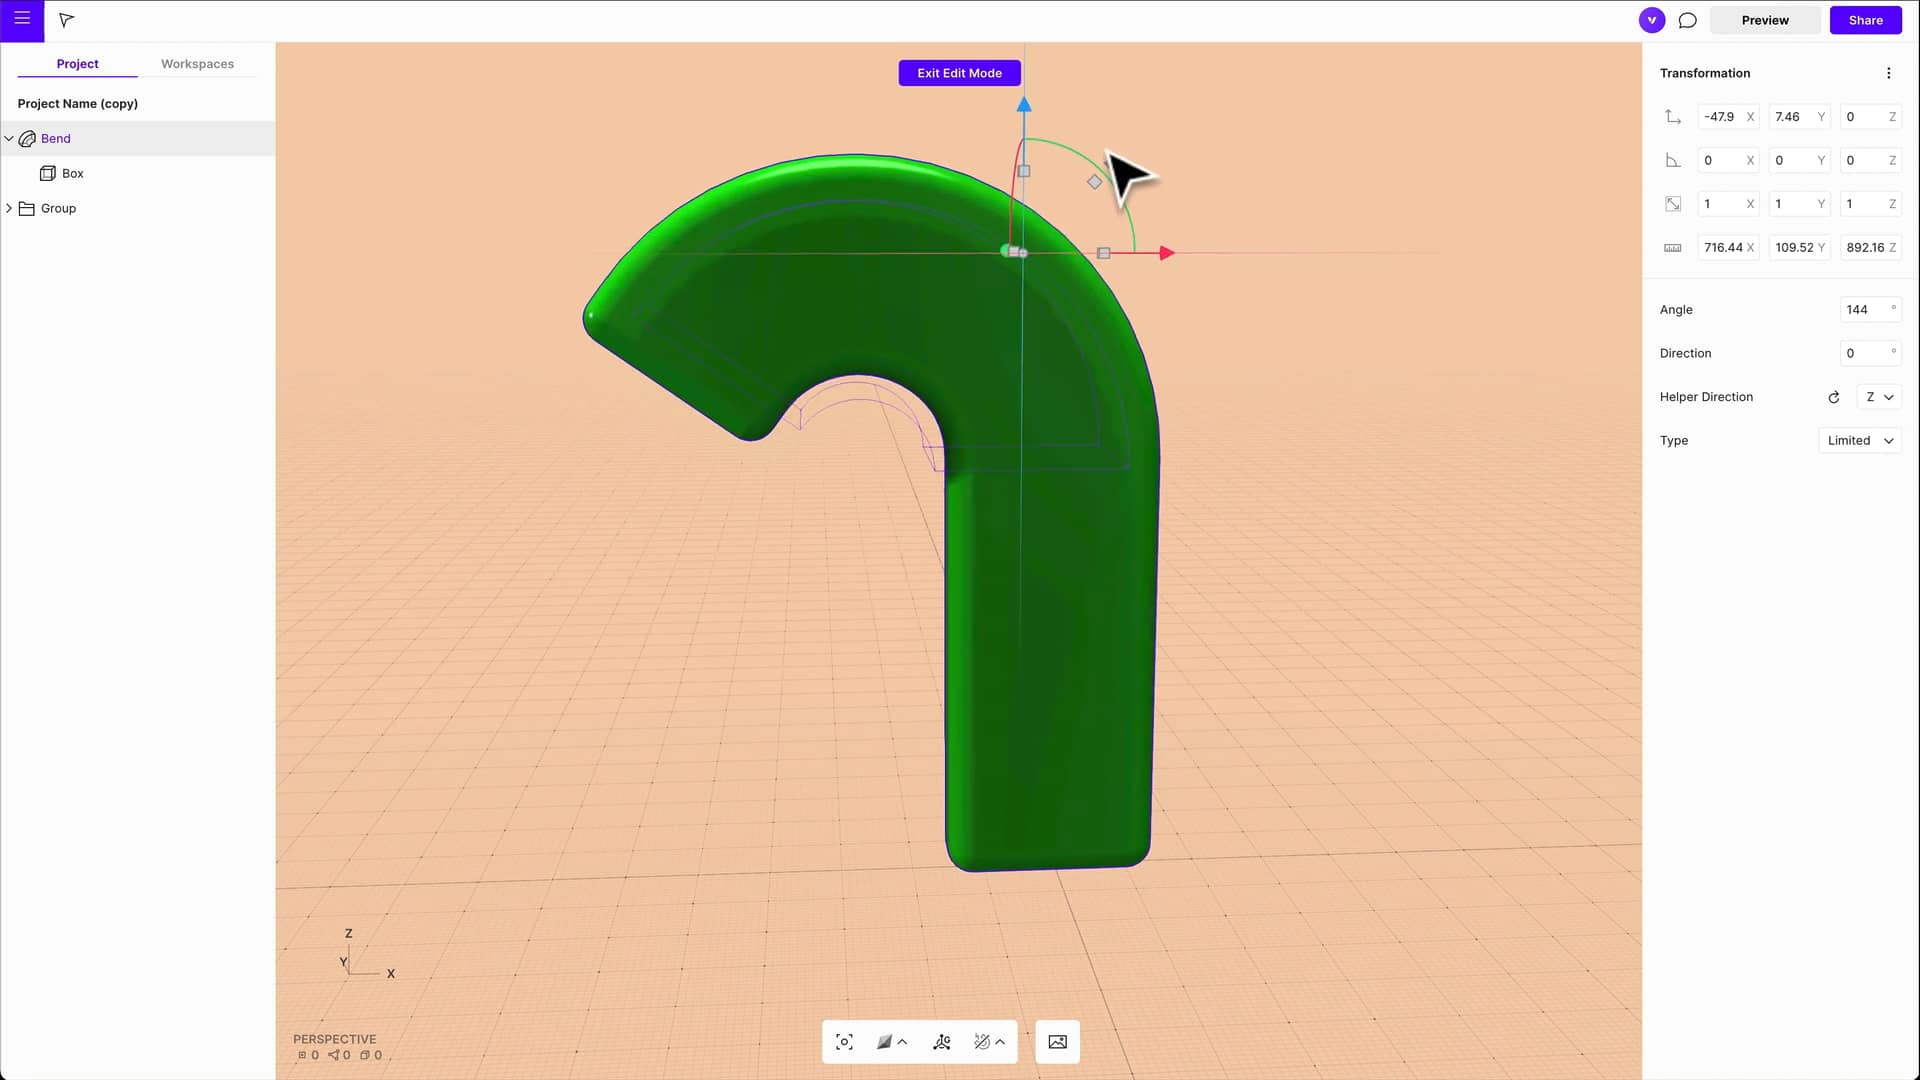Viewport: 1920px width, 1080px height.
Task: Open the Helper Direction Z dropdown
Action: click(1879, 397)
